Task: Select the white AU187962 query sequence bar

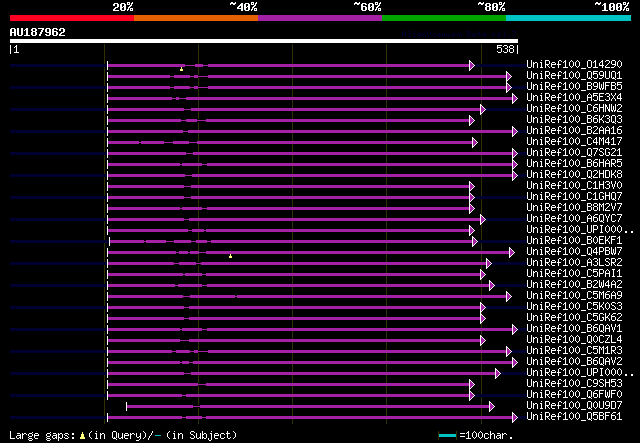Action: (264, 41)
